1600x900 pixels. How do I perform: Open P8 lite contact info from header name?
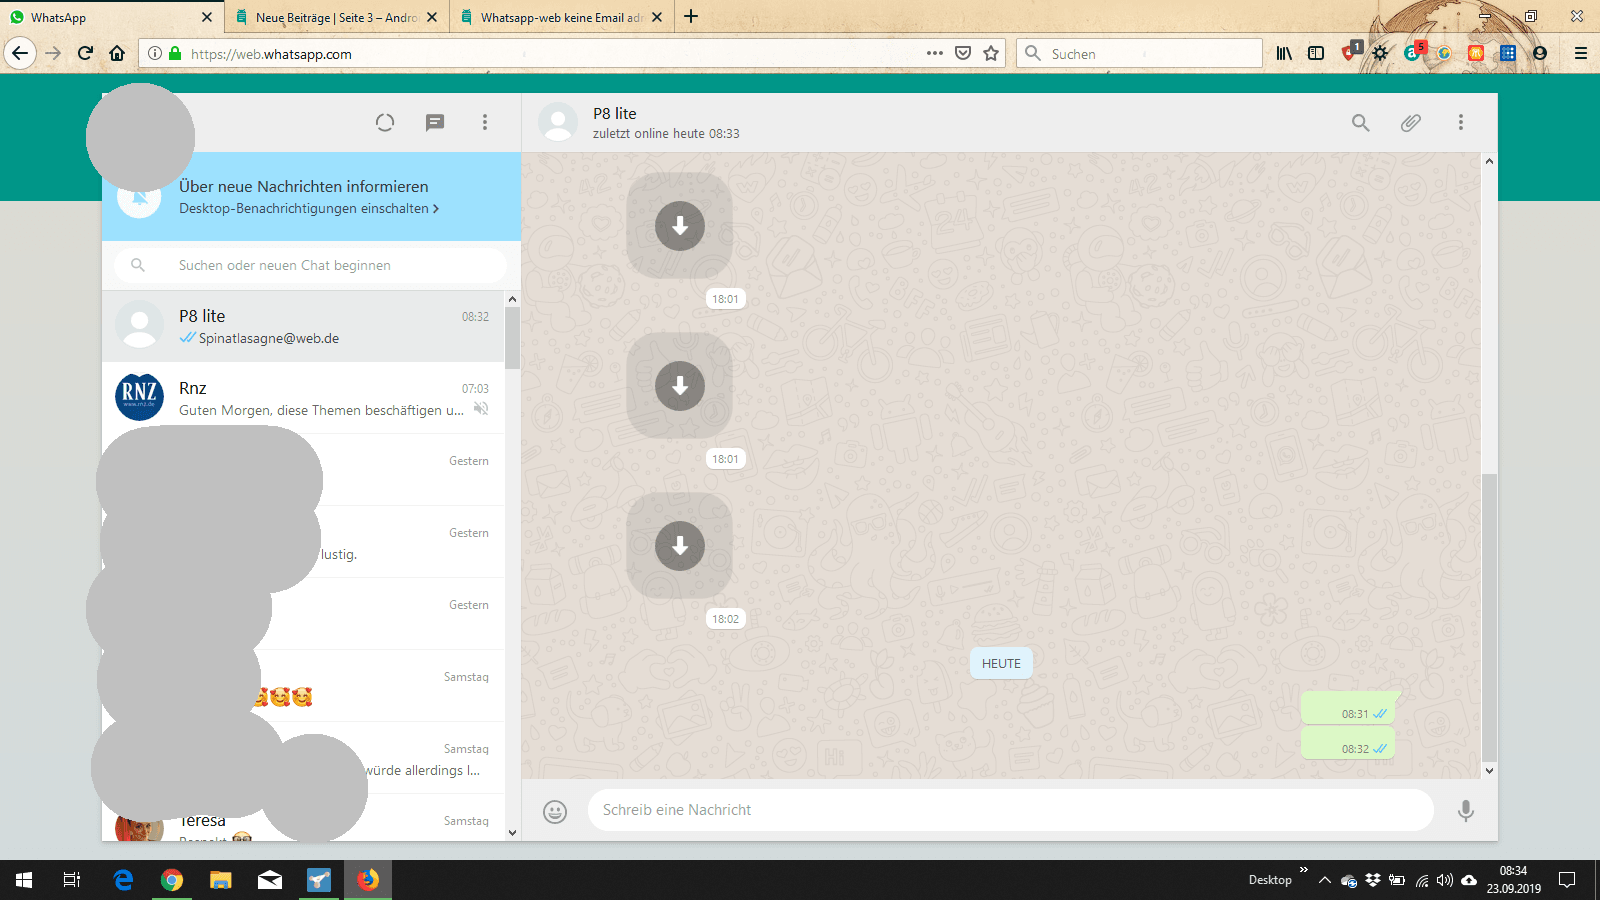pyautogui.click(x=615, y=114)
